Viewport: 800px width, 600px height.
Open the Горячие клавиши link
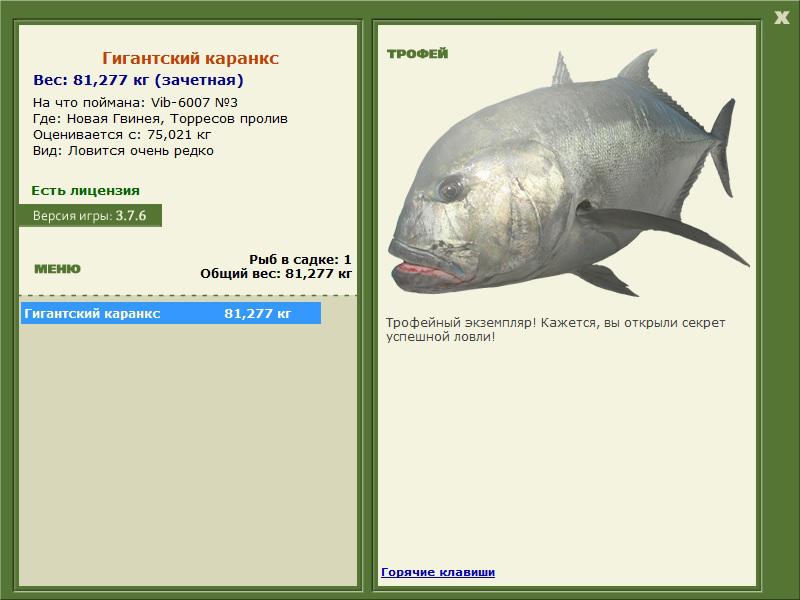coord(438,572)
